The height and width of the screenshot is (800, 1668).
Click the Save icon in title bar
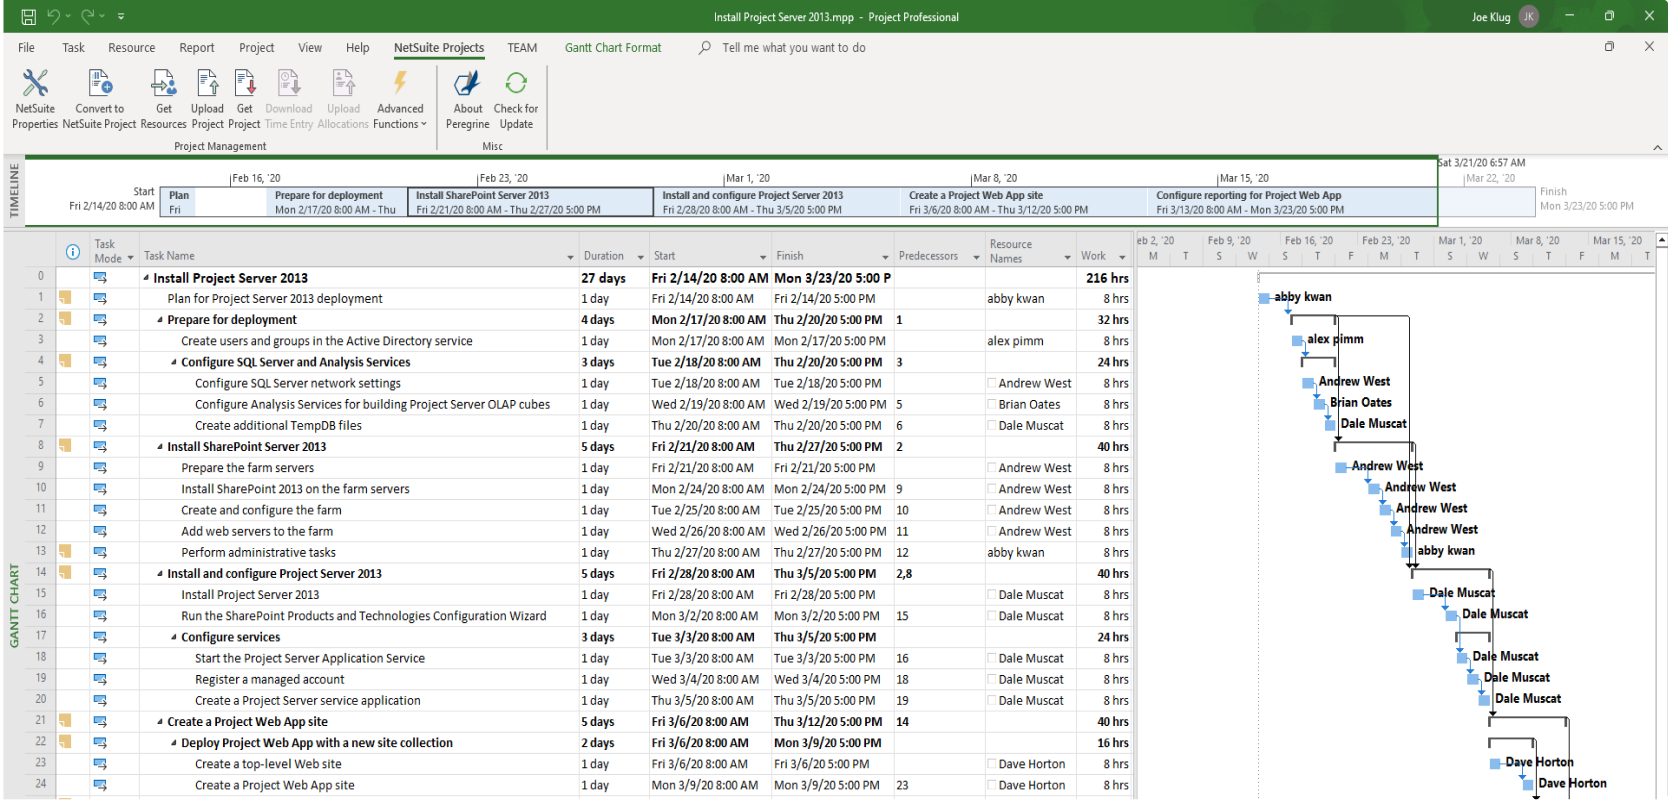click(x=28, y=16)
